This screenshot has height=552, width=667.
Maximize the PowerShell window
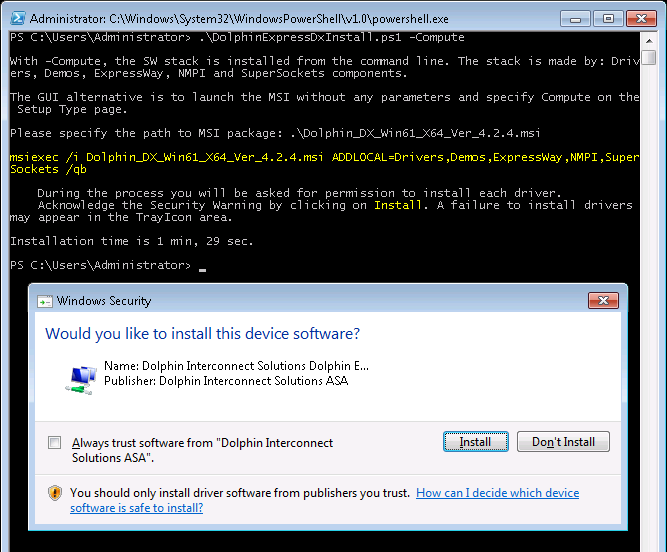pos(608,19)
